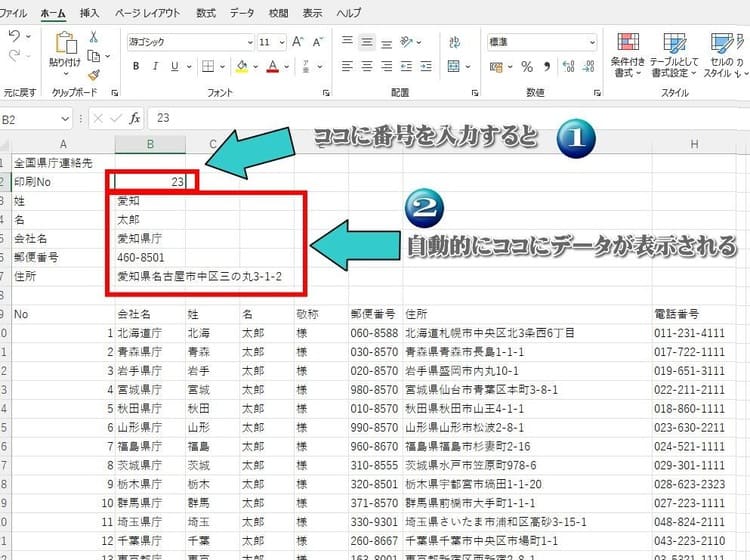Click cell B2 containing 23
Viewport: 750px width, 560px height.
pyautogui.click(x=150, y=181)
